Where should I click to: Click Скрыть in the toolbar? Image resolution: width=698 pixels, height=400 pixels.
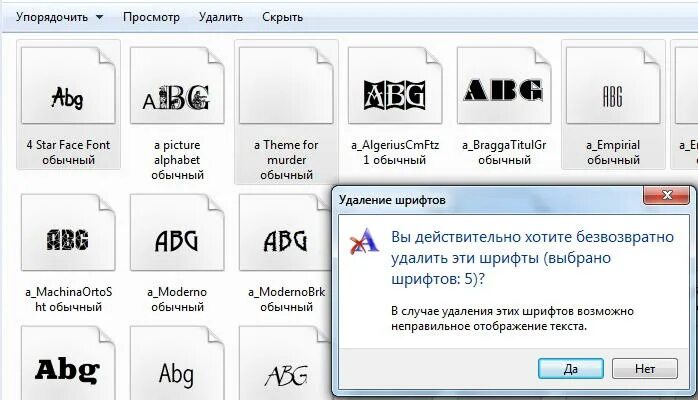[282, 17]
